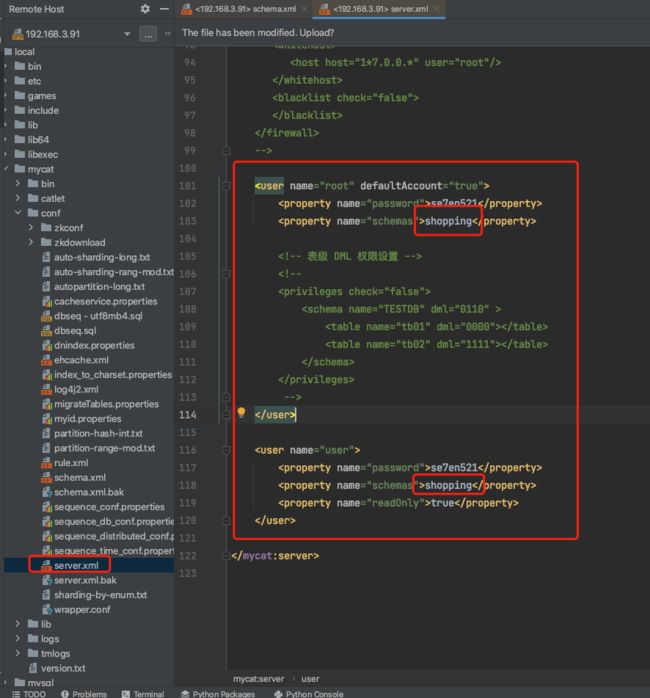Collapse the conf folder

(18, 213)
